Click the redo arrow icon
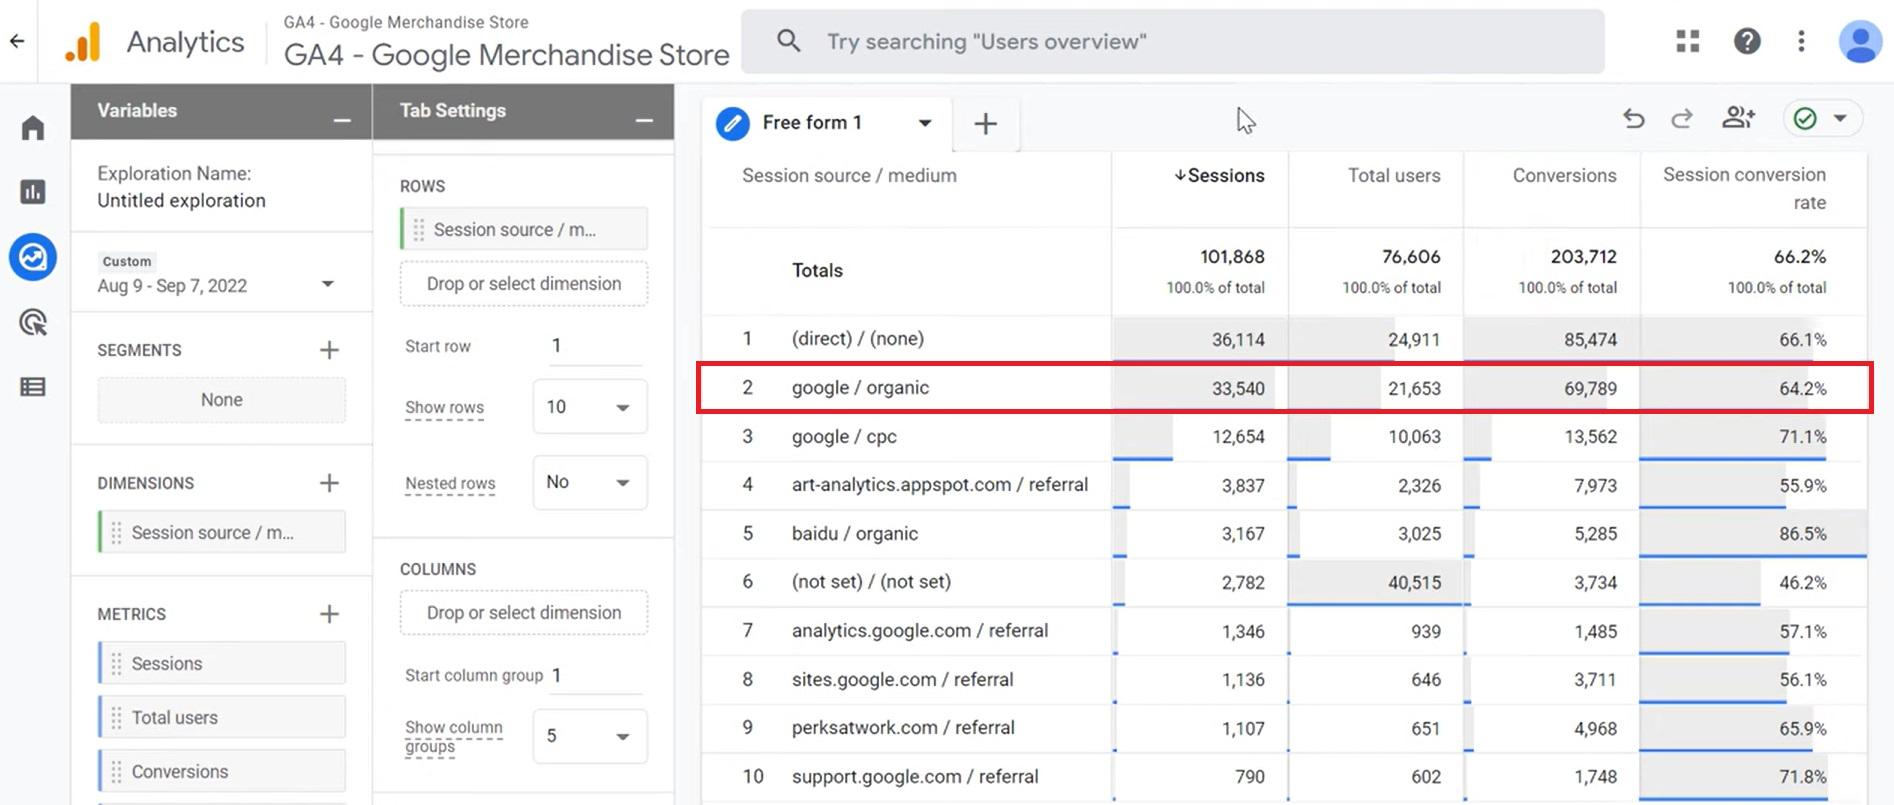 tap(1682, 119)
